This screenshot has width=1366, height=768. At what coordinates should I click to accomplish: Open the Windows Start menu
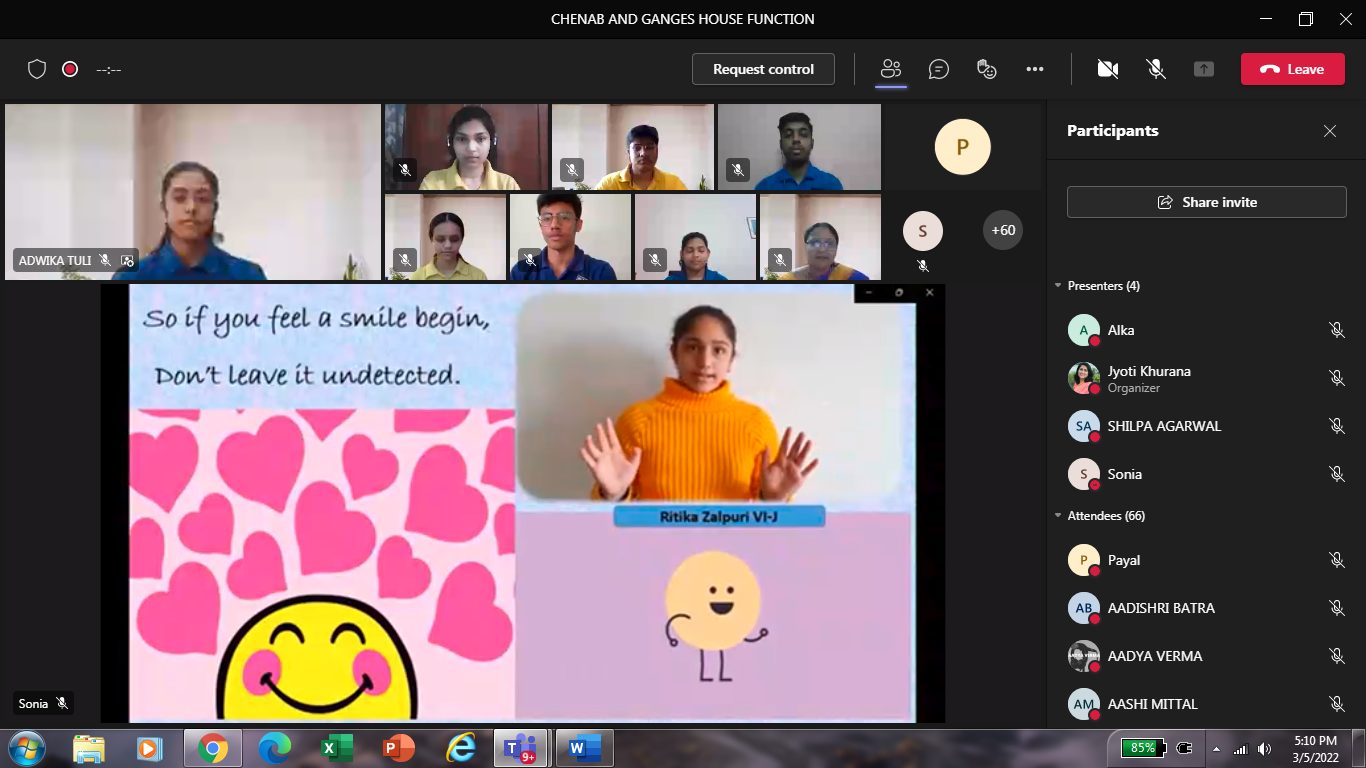(27, 747)
